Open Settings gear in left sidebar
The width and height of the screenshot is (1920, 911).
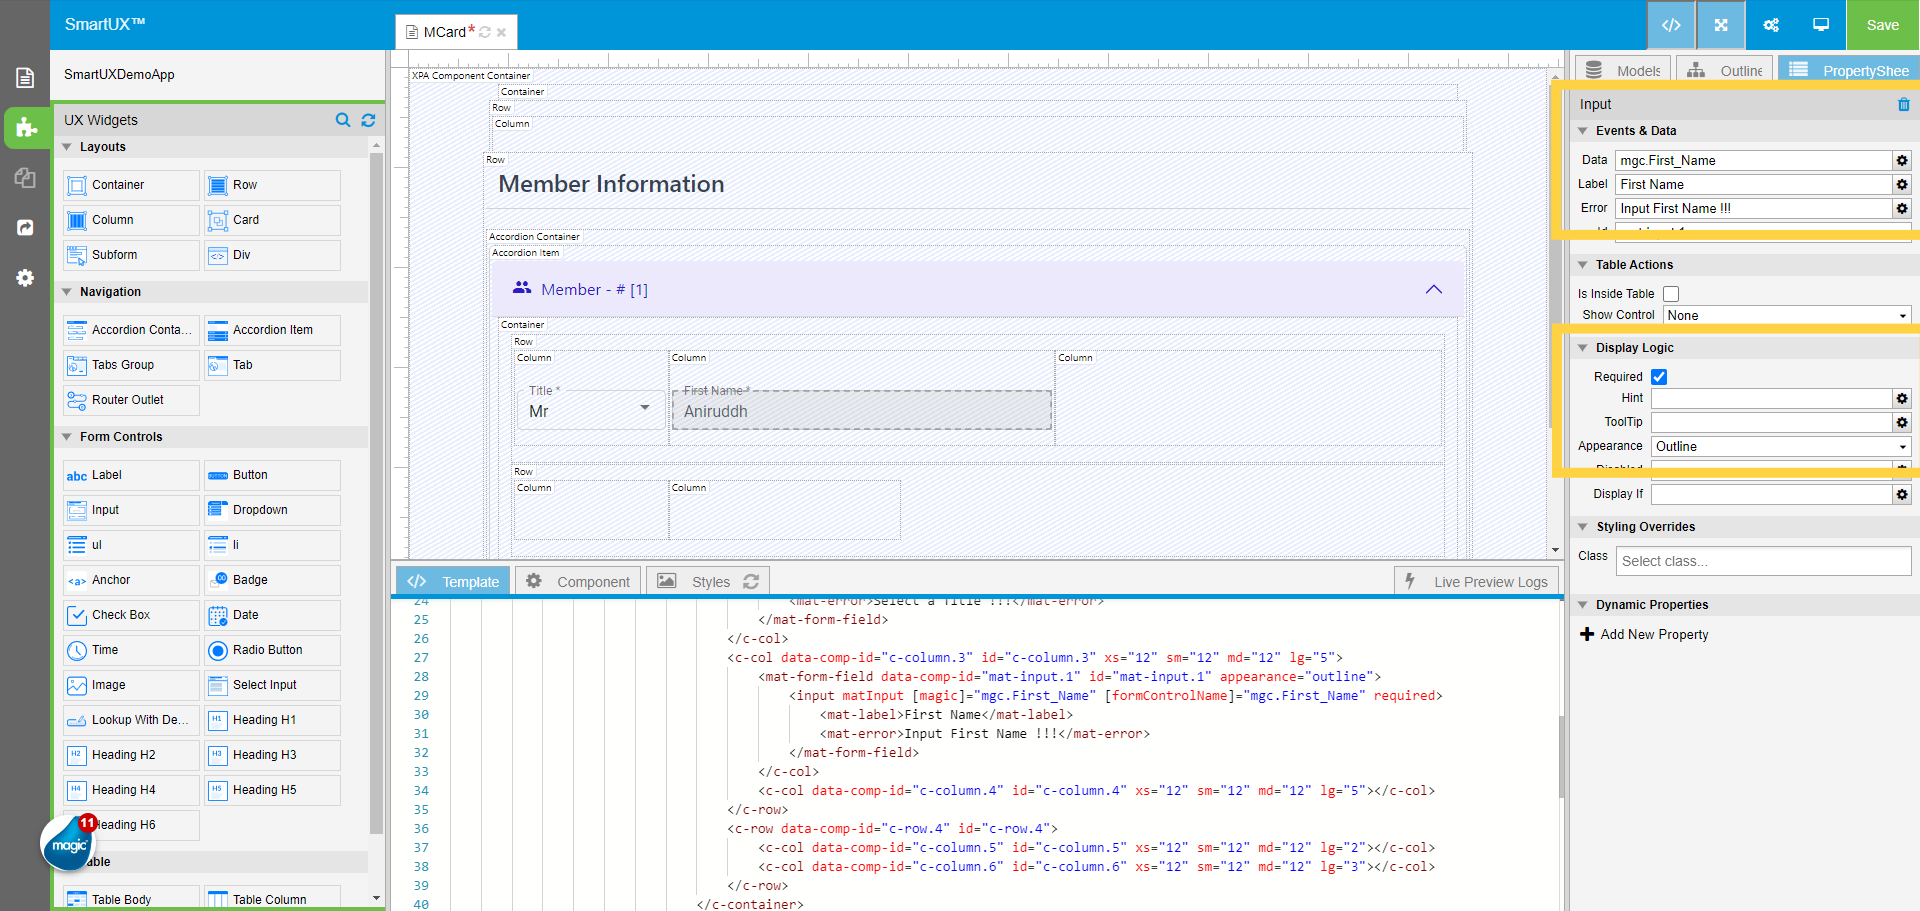tap(25, 278)
